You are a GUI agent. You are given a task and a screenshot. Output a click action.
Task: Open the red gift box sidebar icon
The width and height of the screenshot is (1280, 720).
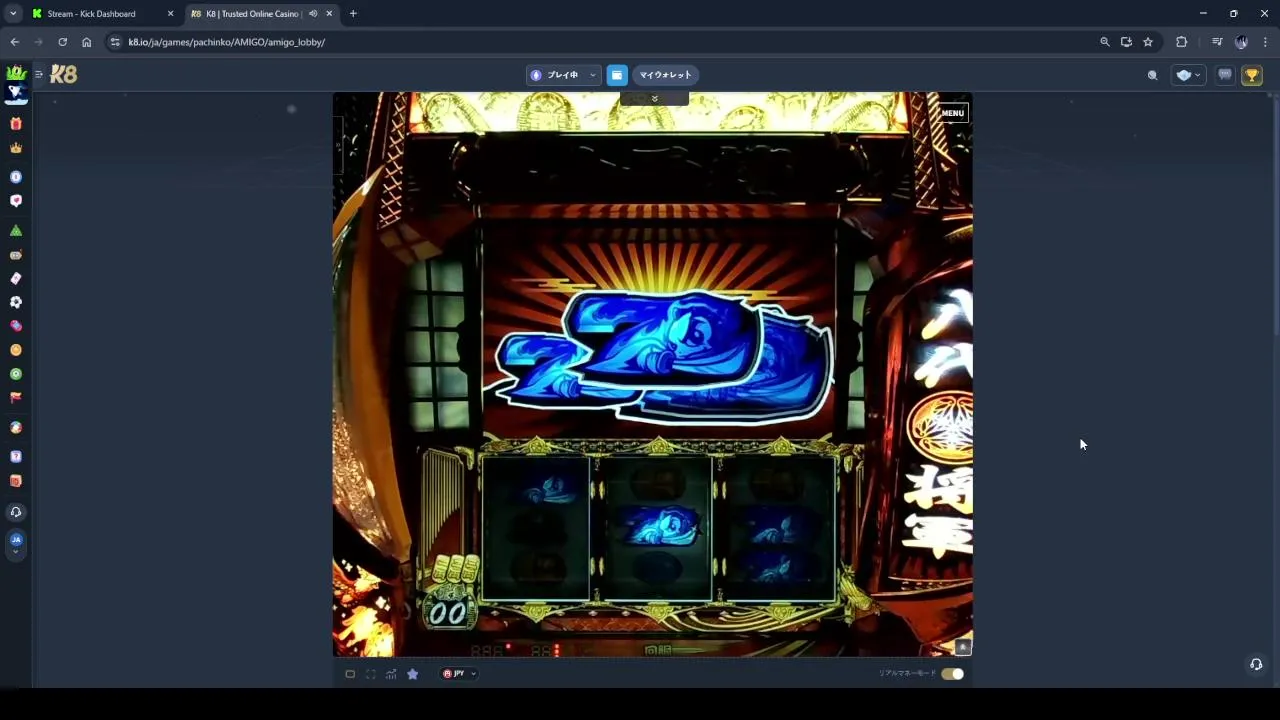[x=16, y=124]
